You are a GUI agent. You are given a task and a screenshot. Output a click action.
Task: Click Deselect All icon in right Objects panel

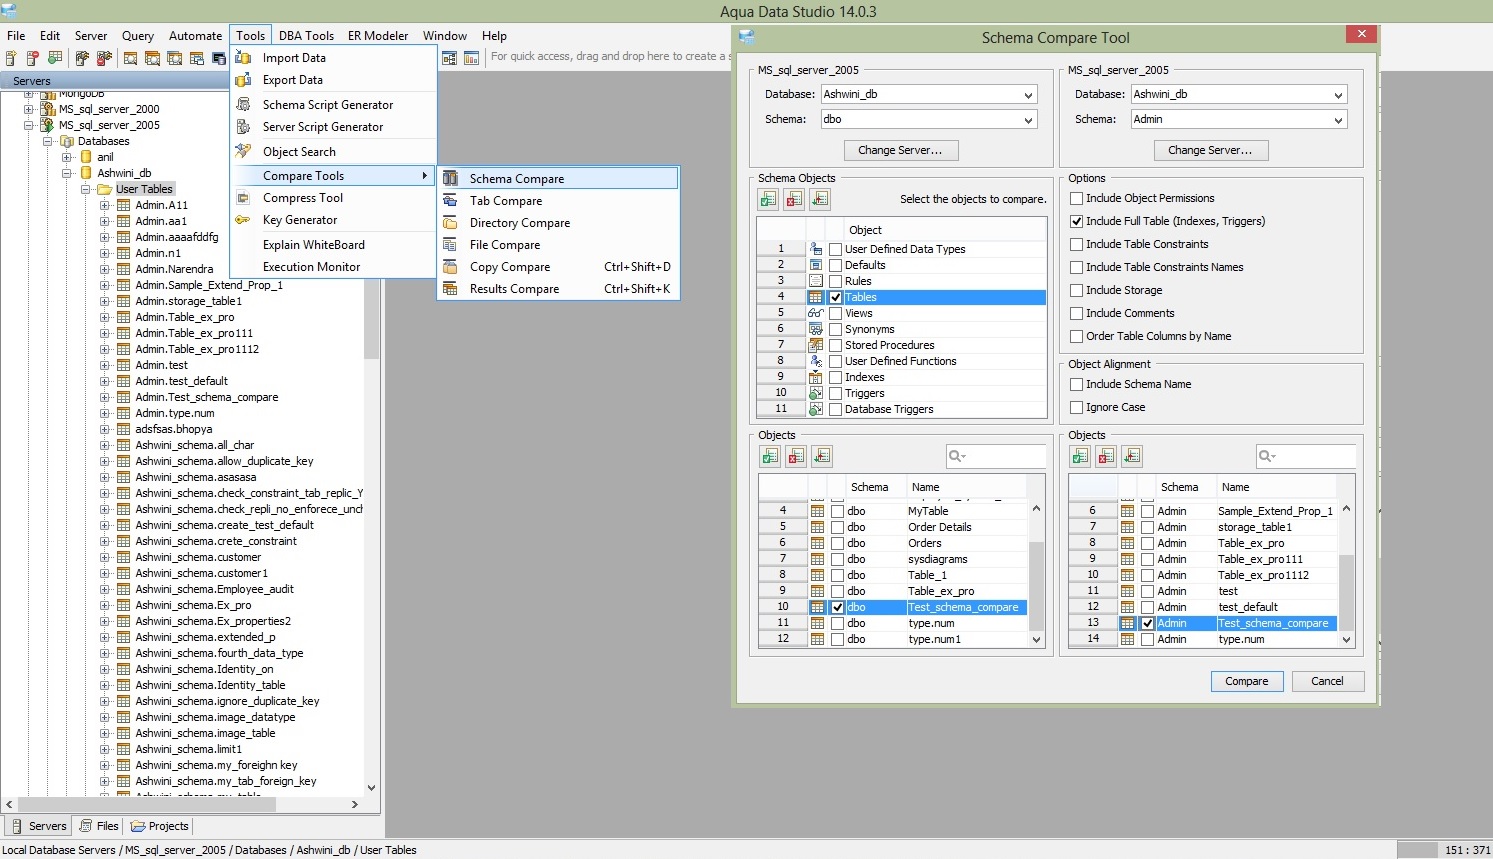point(1106,456)
